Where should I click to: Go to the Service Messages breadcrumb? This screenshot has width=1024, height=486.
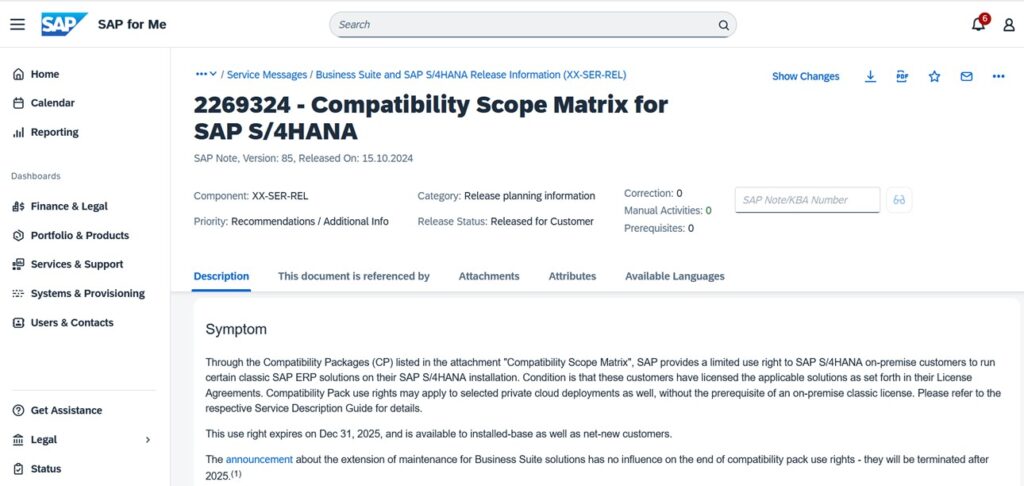[267, 74]
